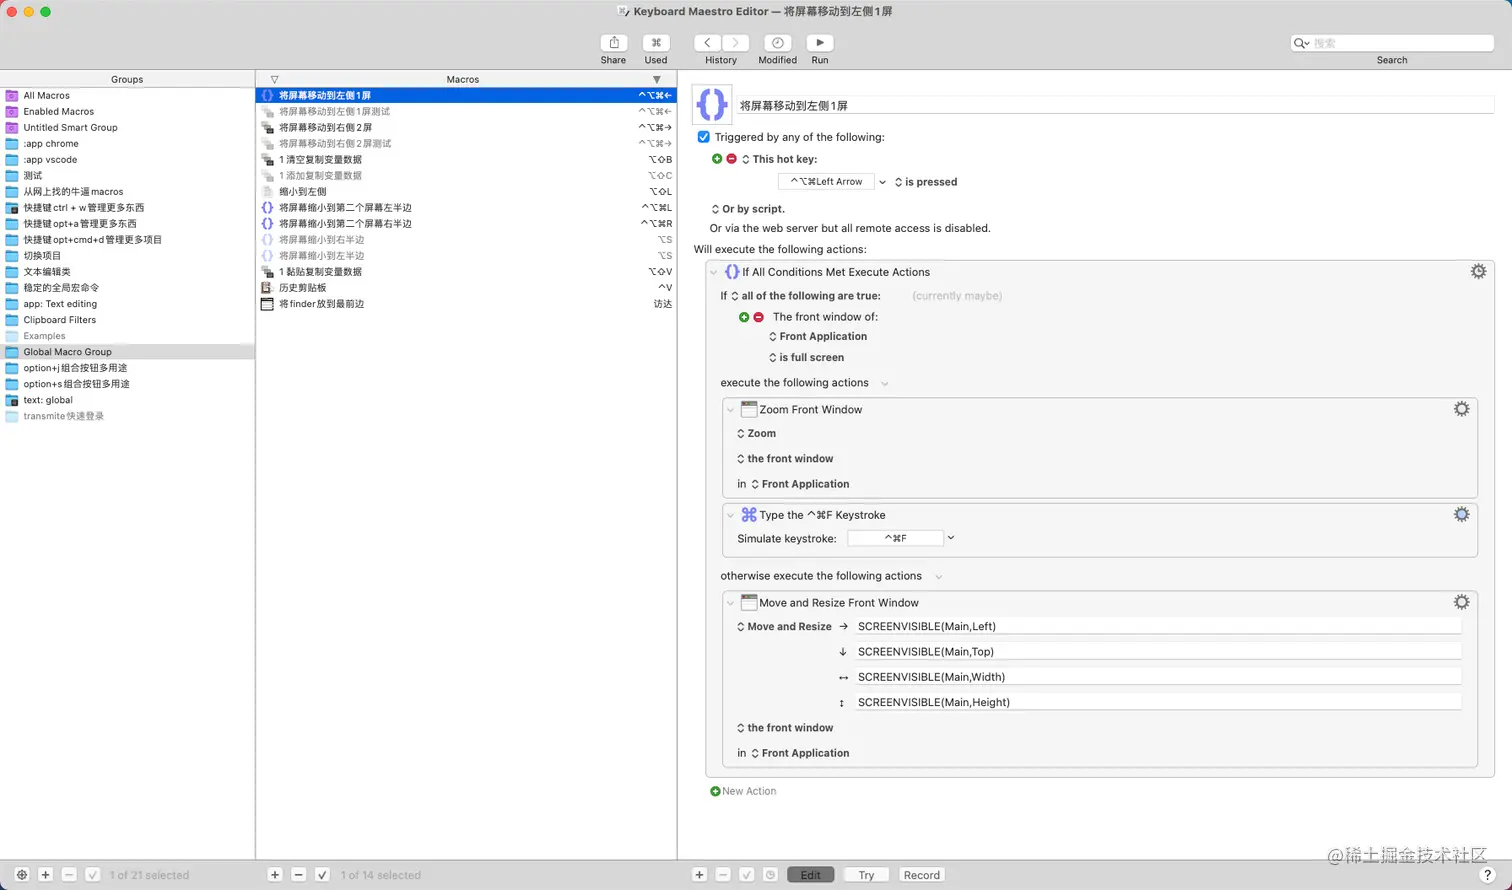Change 'all of the following are true' popup

806,296
